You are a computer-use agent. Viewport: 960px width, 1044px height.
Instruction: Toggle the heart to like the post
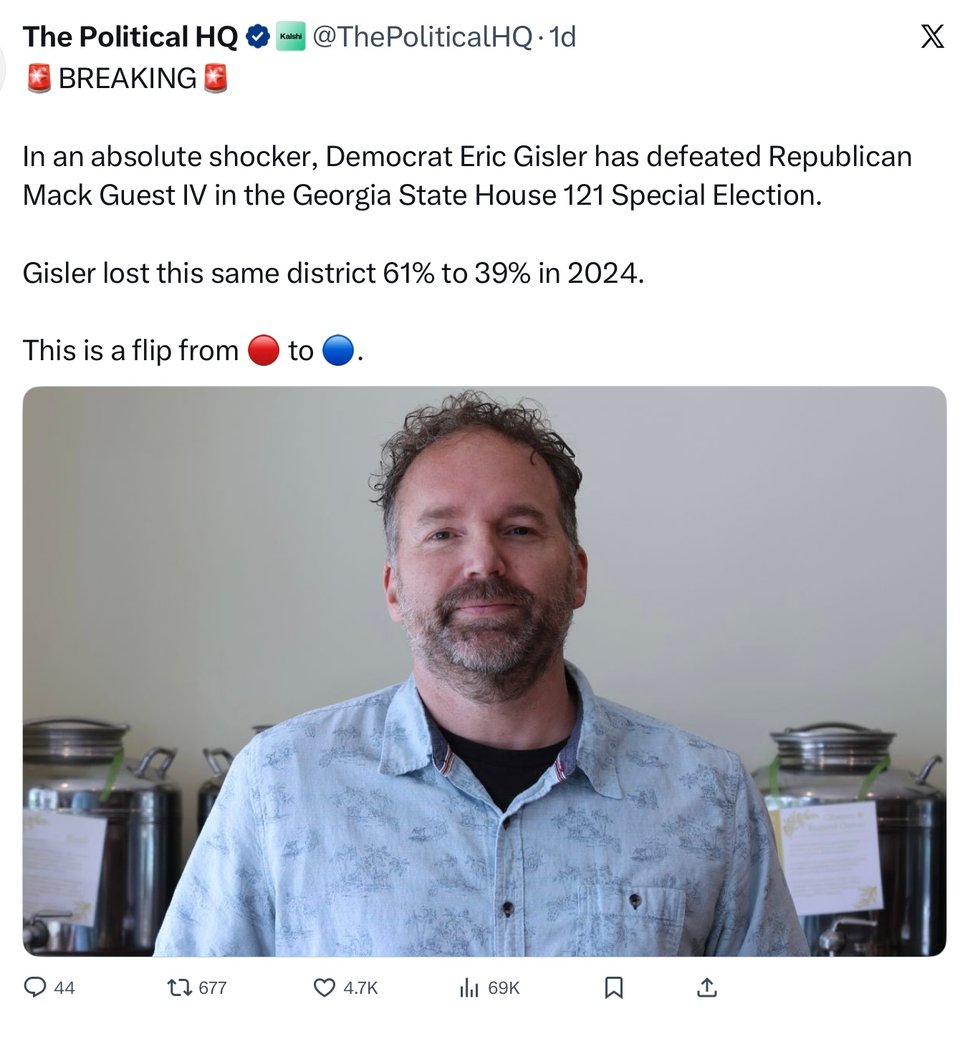point(323,987)
